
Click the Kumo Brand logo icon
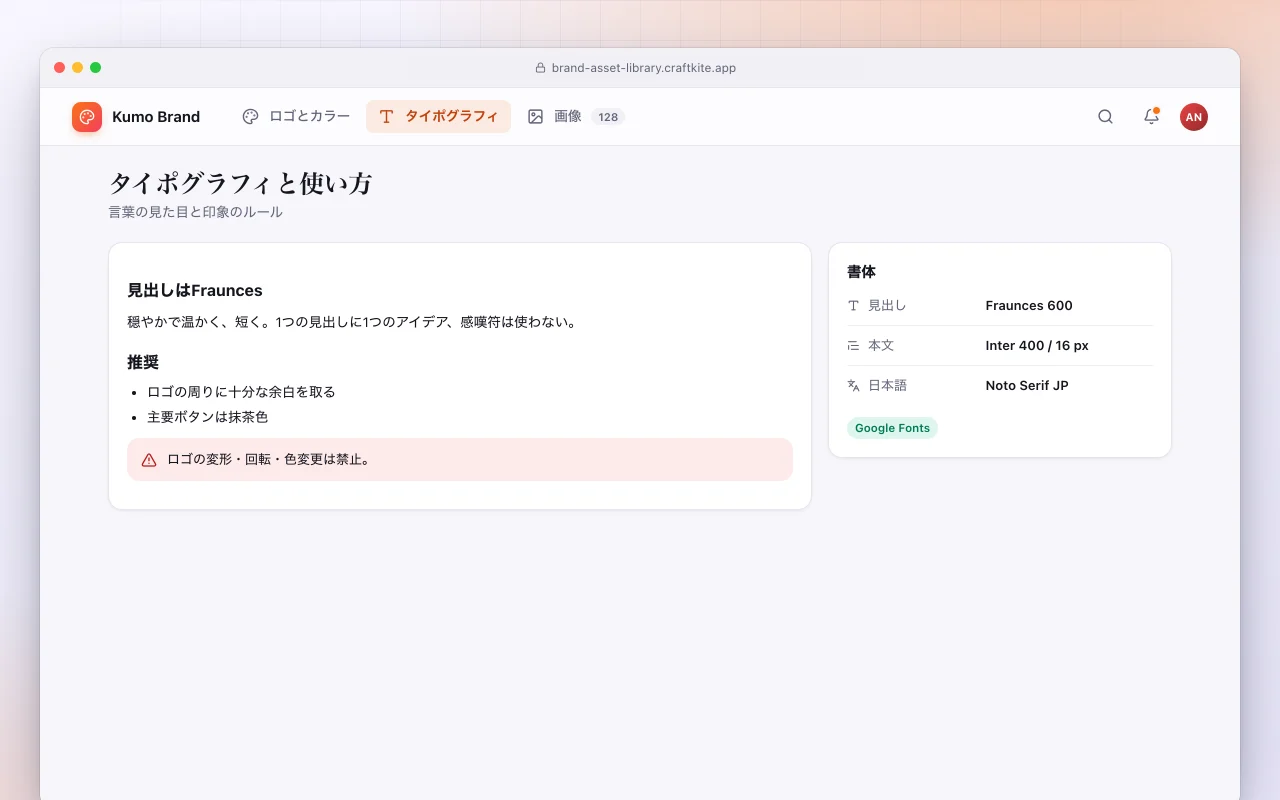(87, 117)
